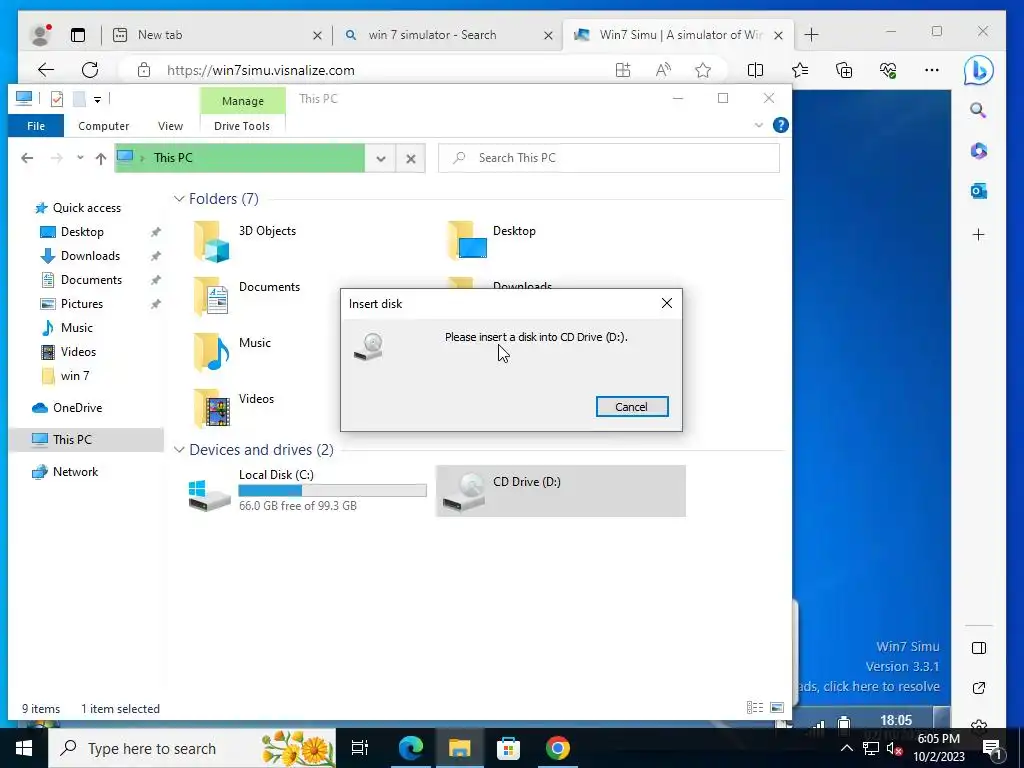
Task: Open Customize Quick Access Toolbar dropdown
Action: (x=97, y=99)
